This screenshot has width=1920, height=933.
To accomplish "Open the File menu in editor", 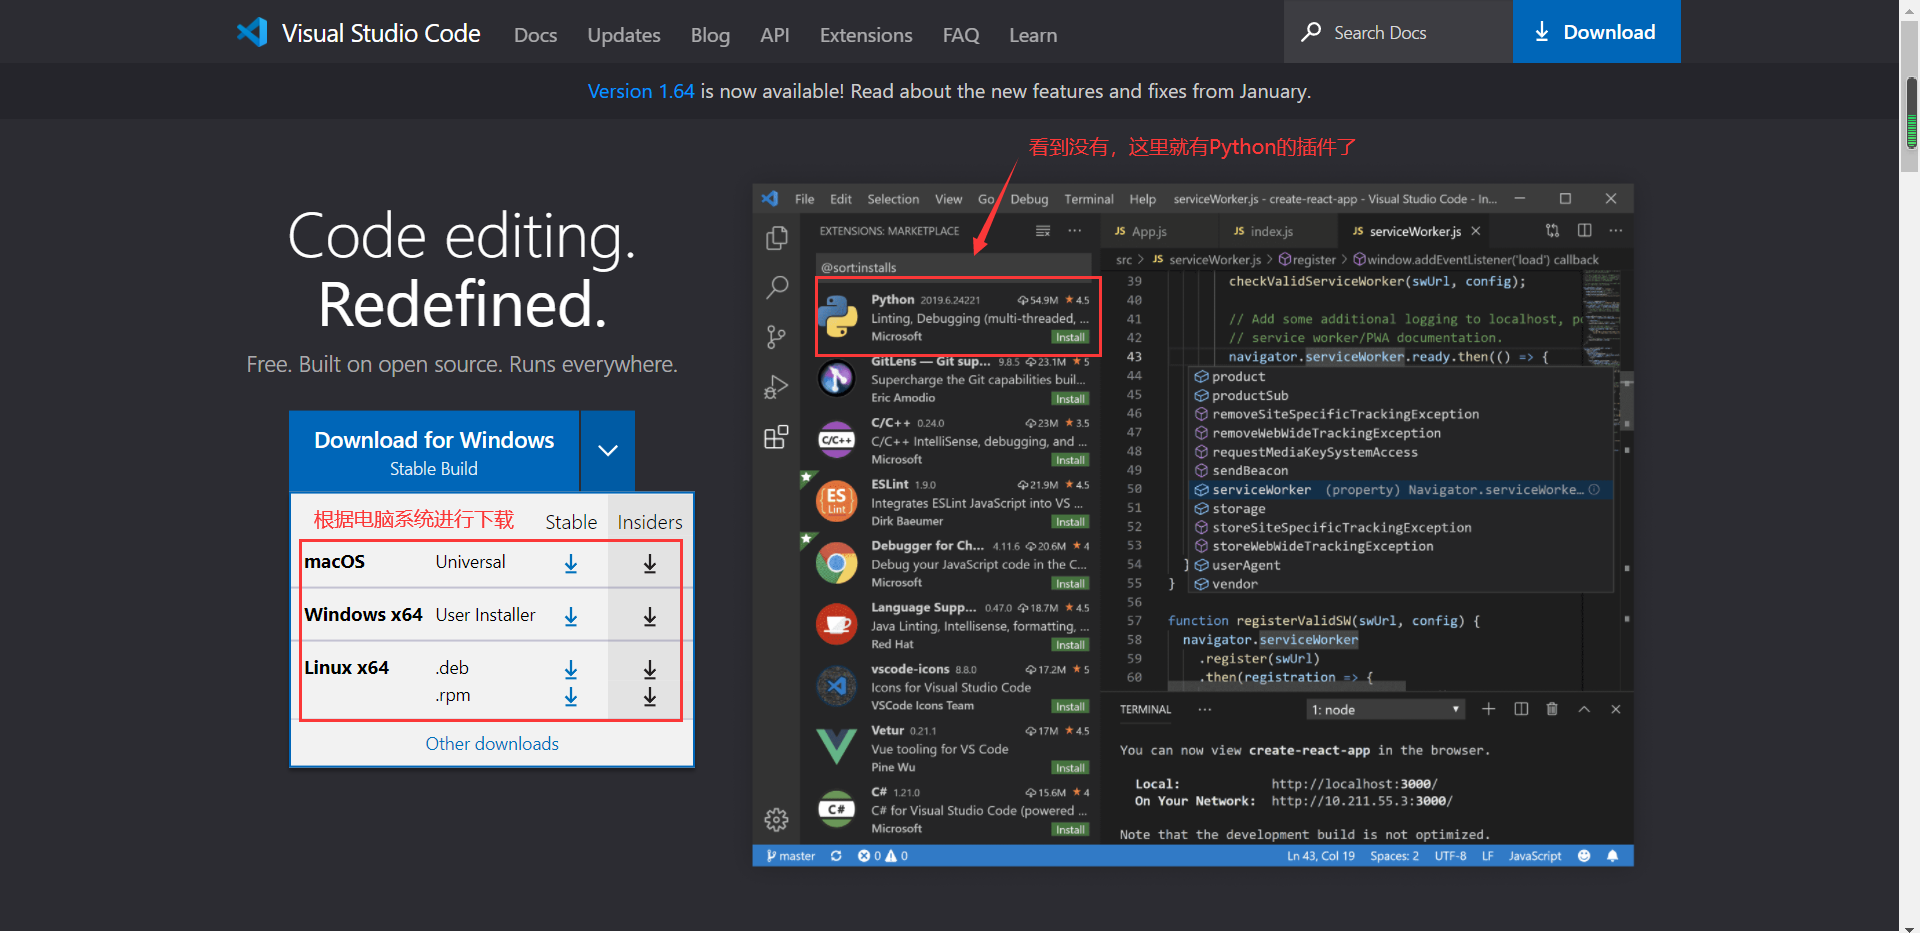I will [805, 199].
